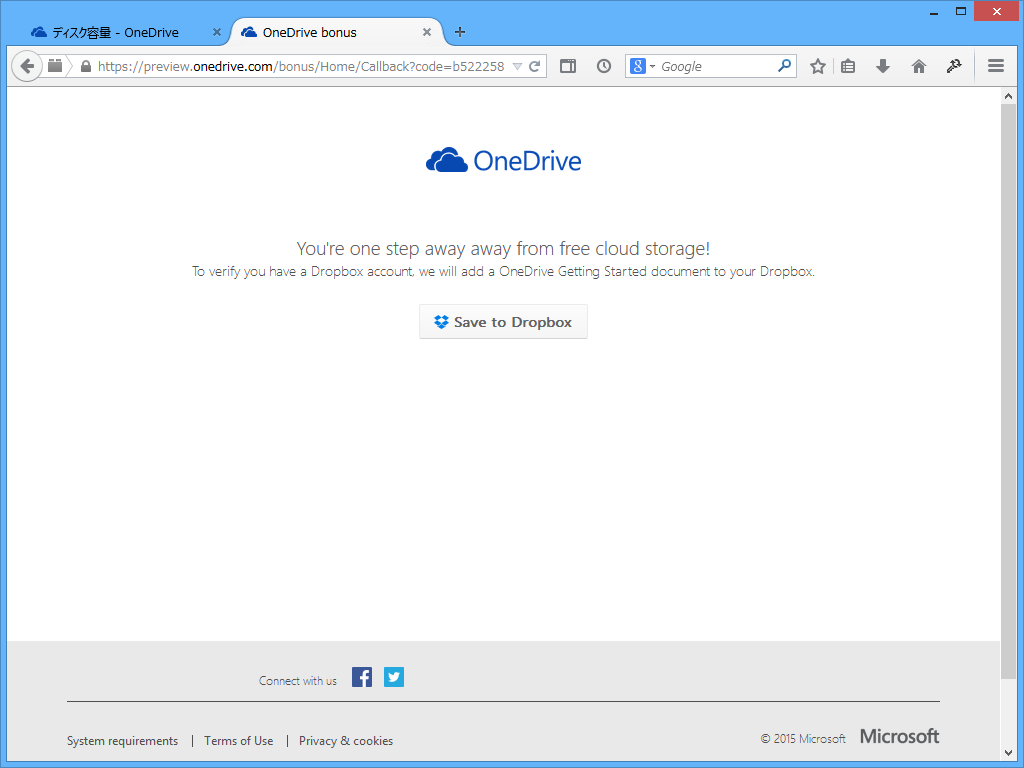Click the Save to Dropbox button

[503, 321]
